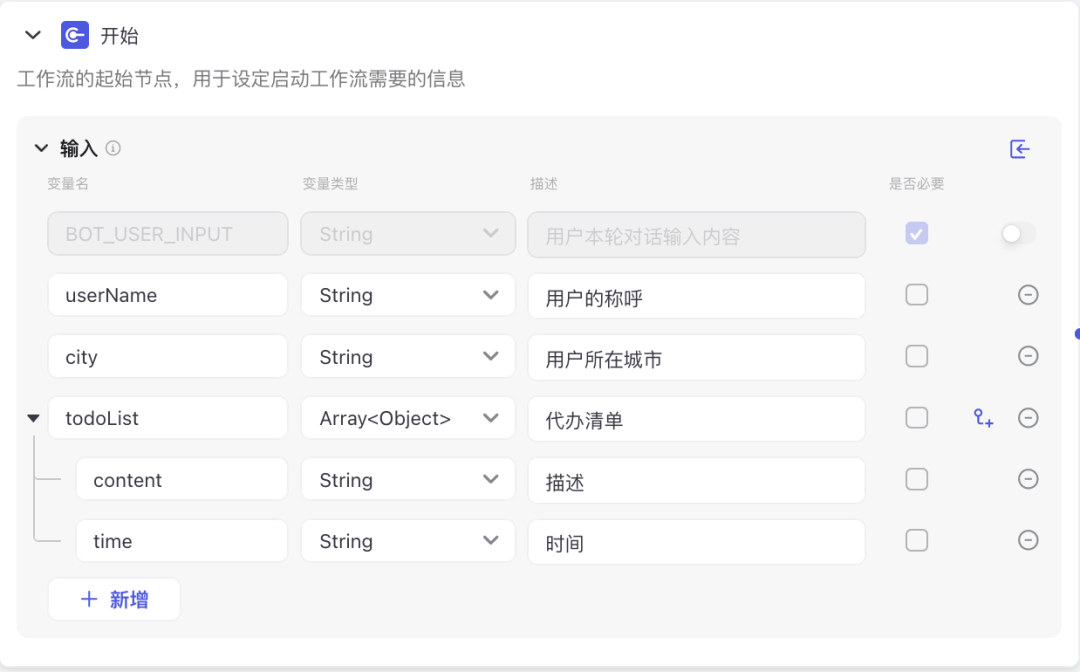This screenshot has height=672, width=1080.
Task: Remove the userName variable row
Action: point(1028,295)
